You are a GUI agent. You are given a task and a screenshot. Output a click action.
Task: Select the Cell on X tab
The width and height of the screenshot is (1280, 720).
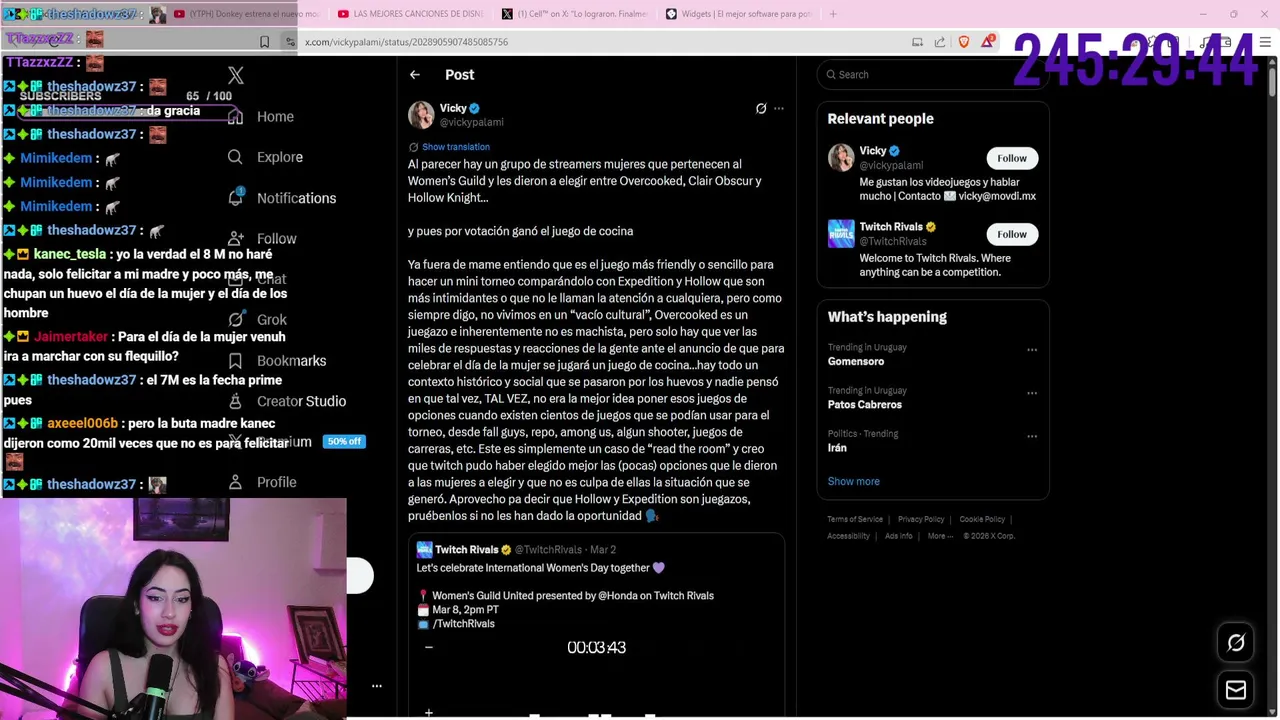click(x=575, y=14)
